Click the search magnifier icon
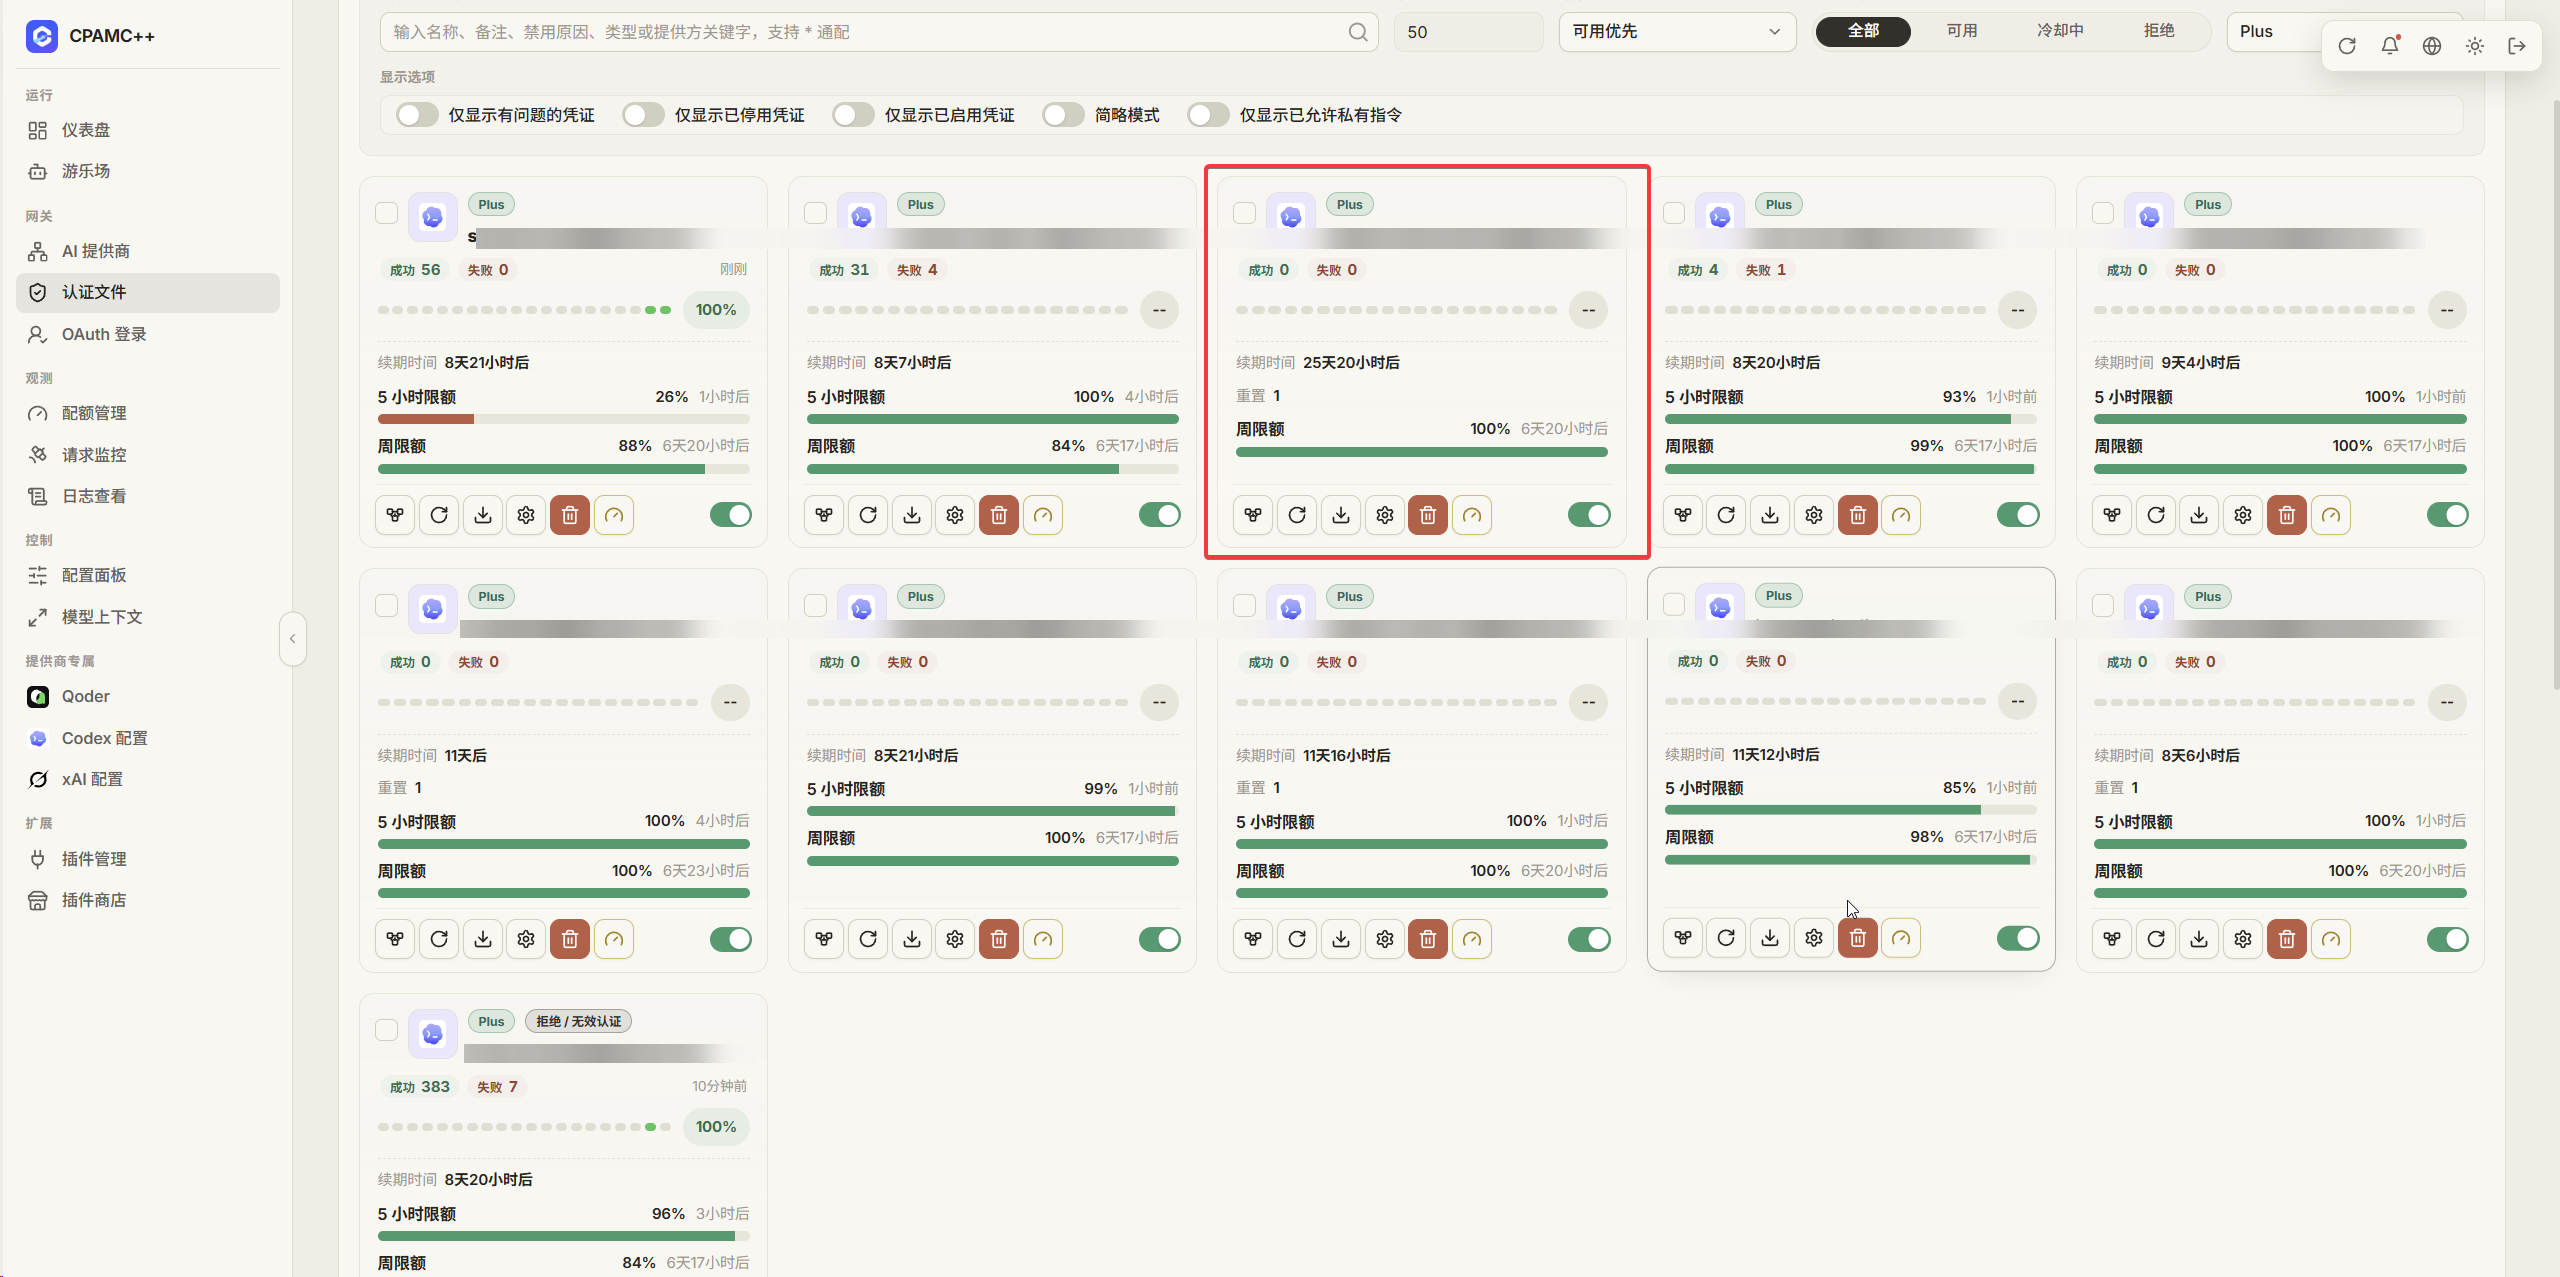This screenshot has height=1277, width=2560. click(x=1357, y=32)
